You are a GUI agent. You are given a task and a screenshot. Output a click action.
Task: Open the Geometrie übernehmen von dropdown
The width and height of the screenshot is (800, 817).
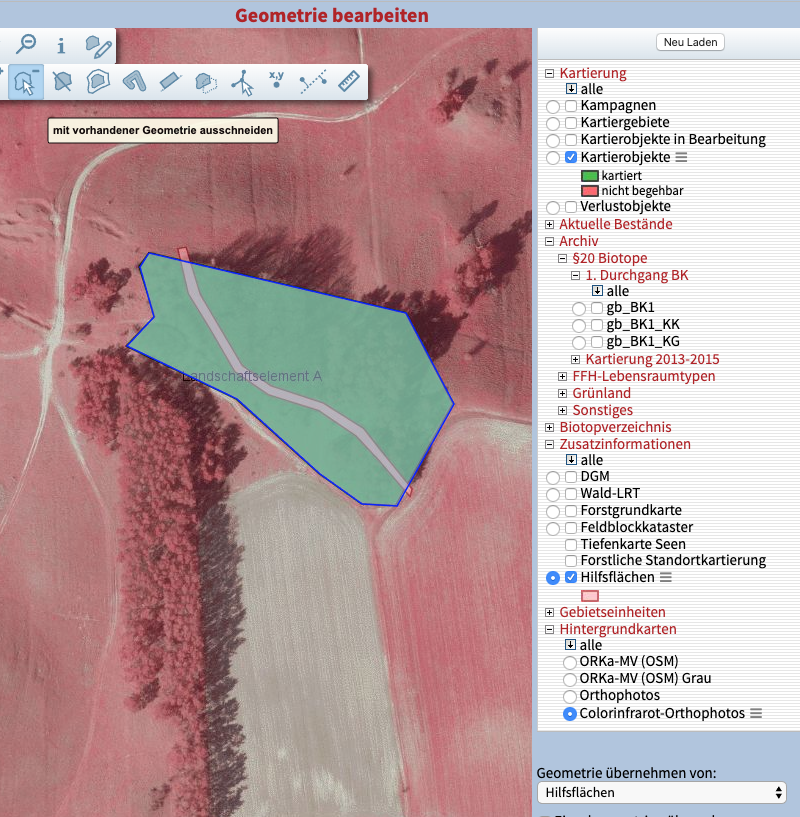(x=661, y=792)
